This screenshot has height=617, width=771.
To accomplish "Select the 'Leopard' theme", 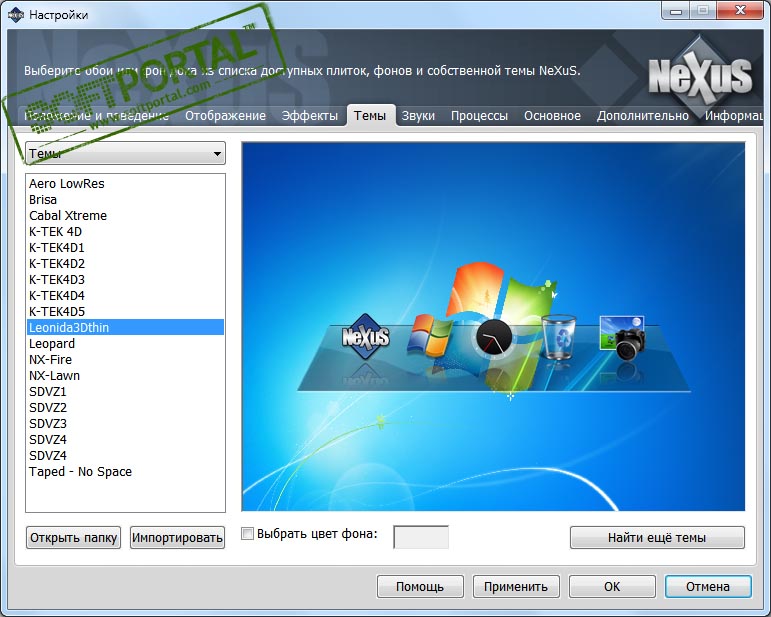I will [125, 344].
